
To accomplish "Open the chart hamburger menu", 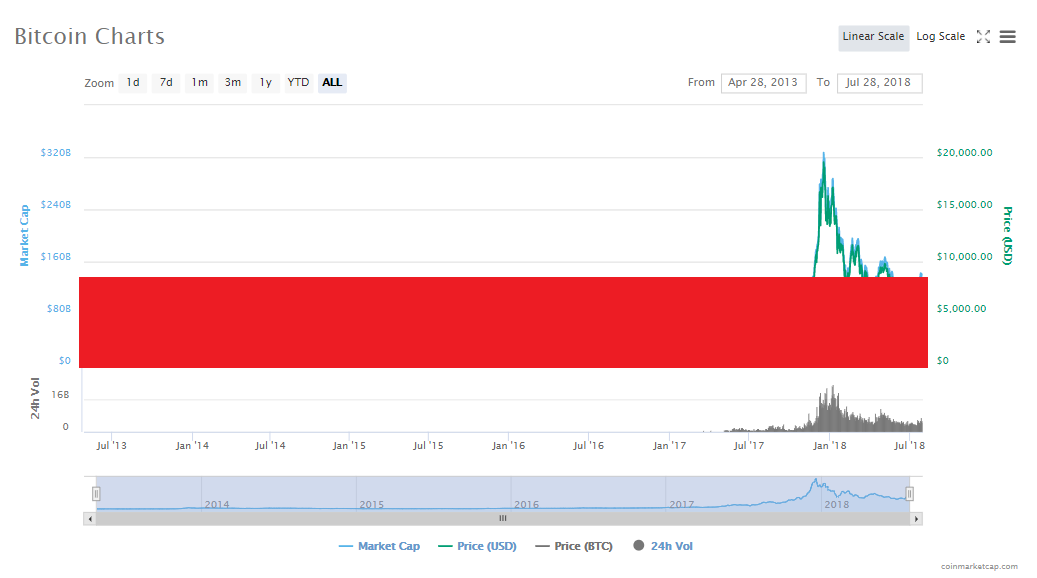I will [1008, 37].
